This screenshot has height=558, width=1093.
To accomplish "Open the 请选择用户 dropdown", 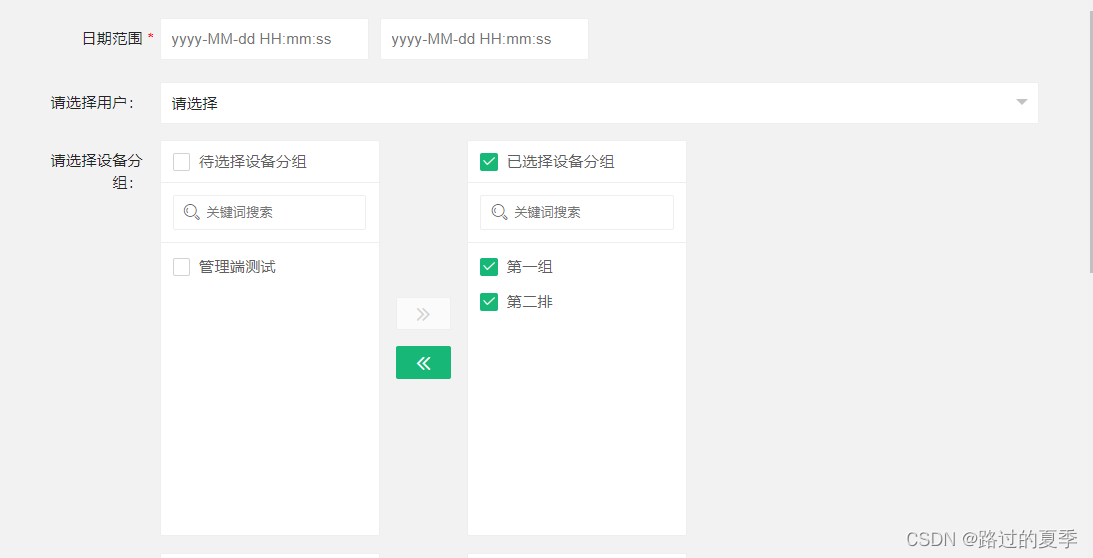I will click(x=599, y=103).
